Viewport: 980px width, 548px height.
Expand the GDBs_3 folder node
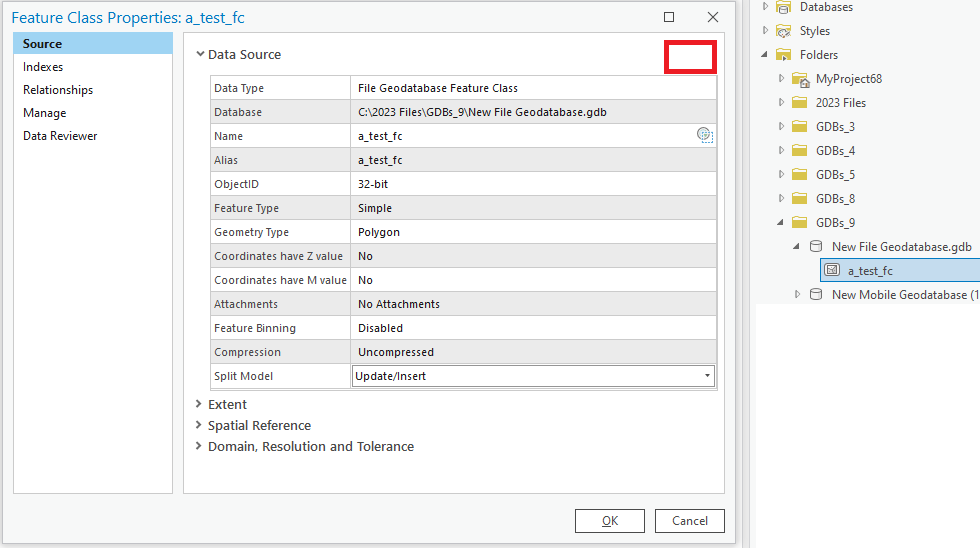[782, 127]
